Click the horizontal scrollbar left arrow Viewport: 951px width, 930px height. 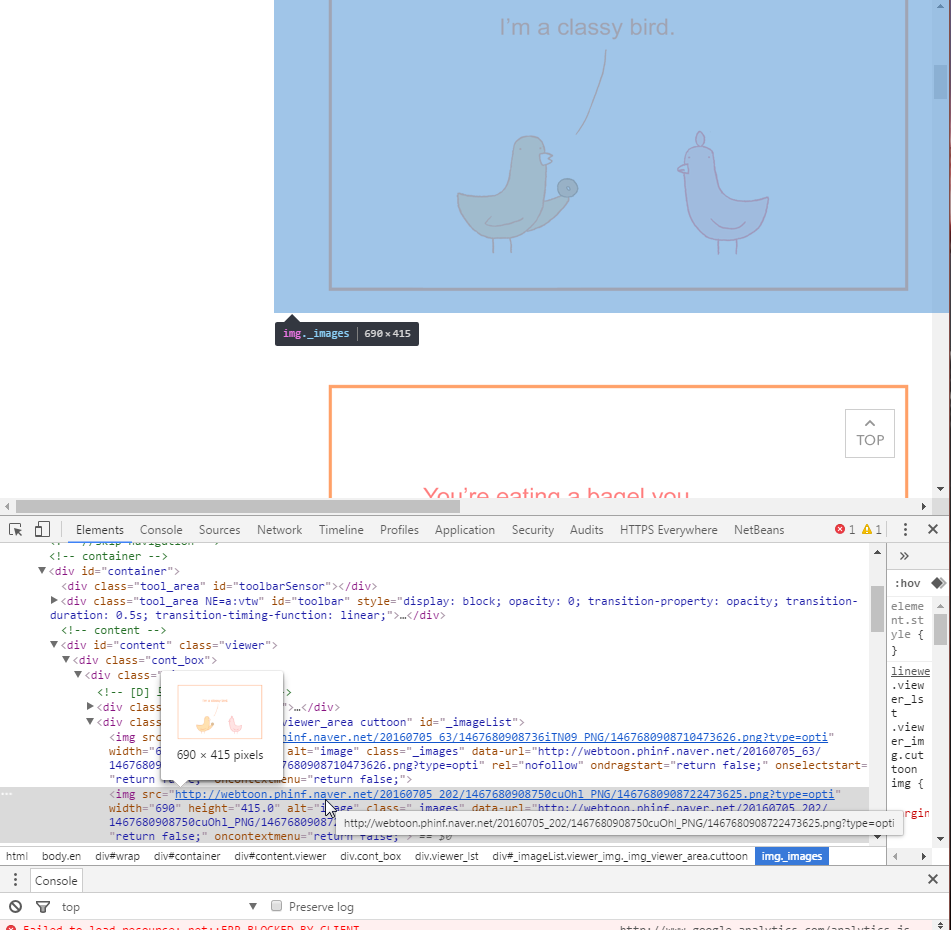(x=7, y=506)
